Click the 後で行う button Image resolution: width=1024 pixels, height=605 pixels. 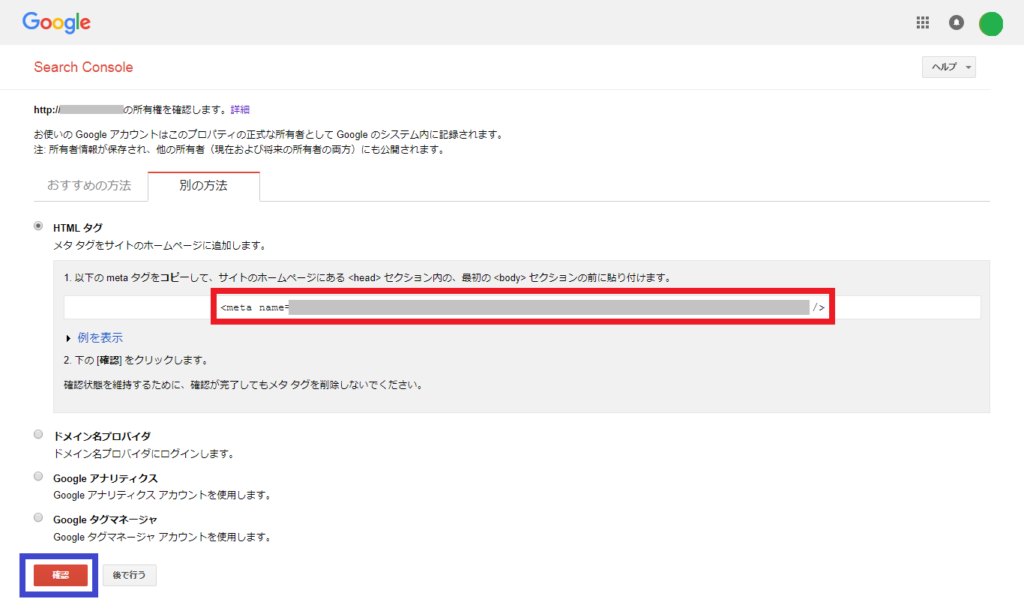129,575
